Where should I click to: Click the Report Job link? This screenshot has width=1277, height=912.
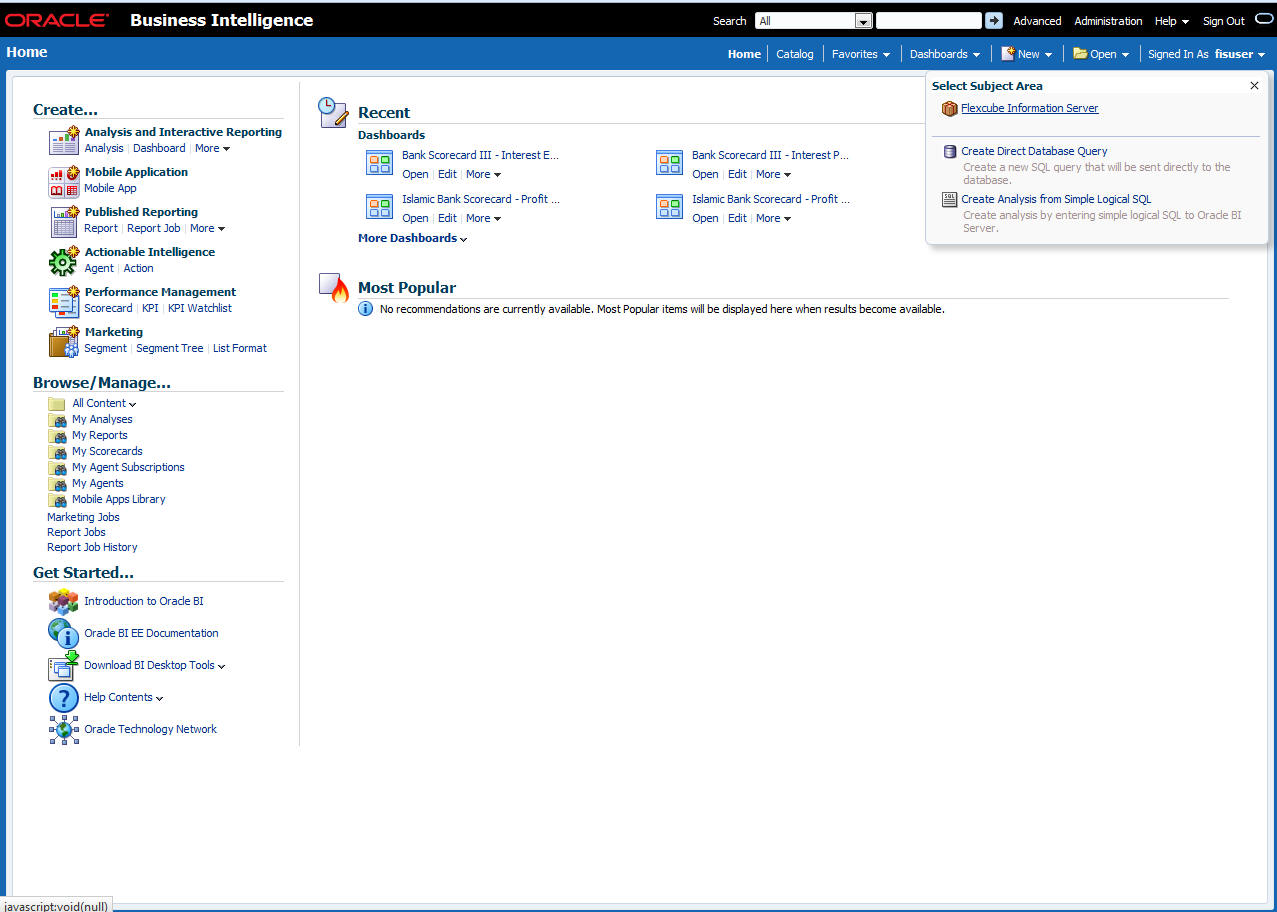154,228
